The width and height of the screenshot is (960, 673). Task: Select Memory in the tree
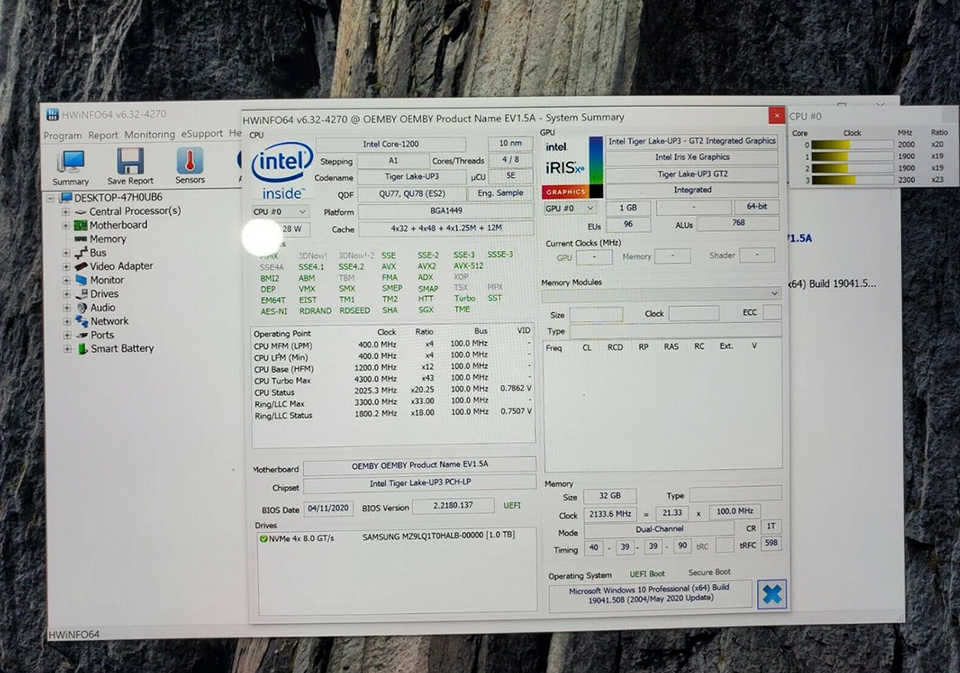tap(108, 239)
